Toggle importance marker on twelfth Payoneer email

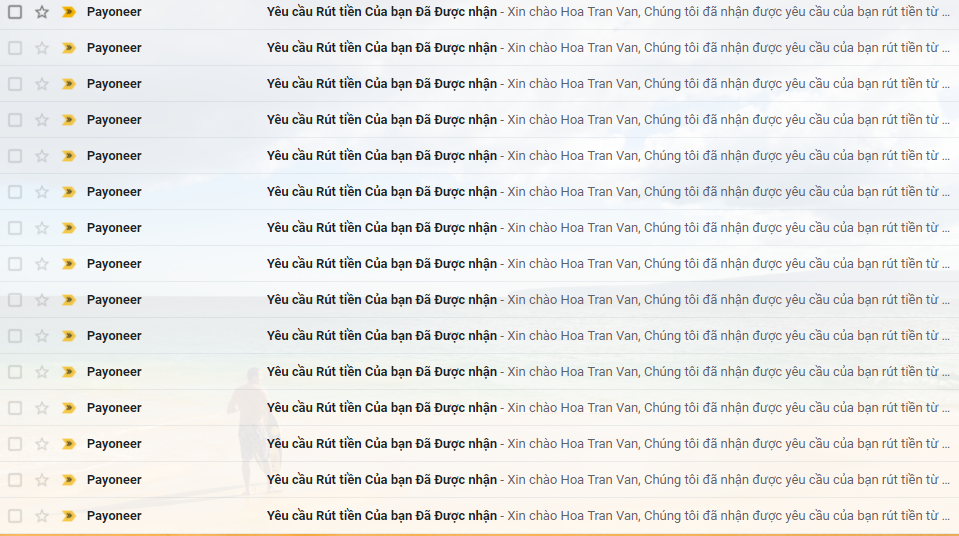tap(68, 408)
